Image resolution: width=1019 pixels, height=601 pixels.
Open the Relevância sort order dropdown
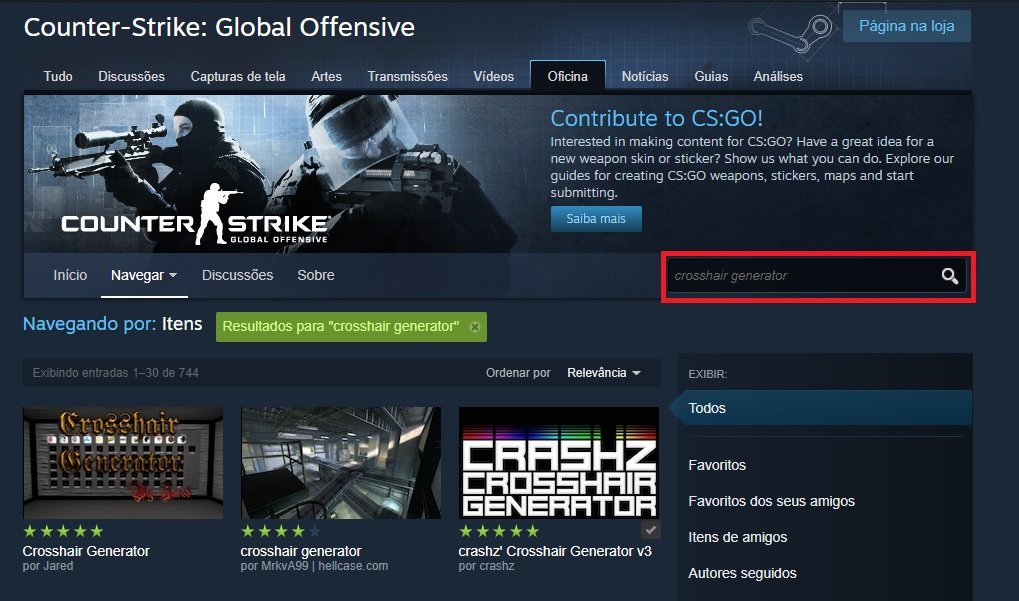pyautogui.click(x=604, y=373)
